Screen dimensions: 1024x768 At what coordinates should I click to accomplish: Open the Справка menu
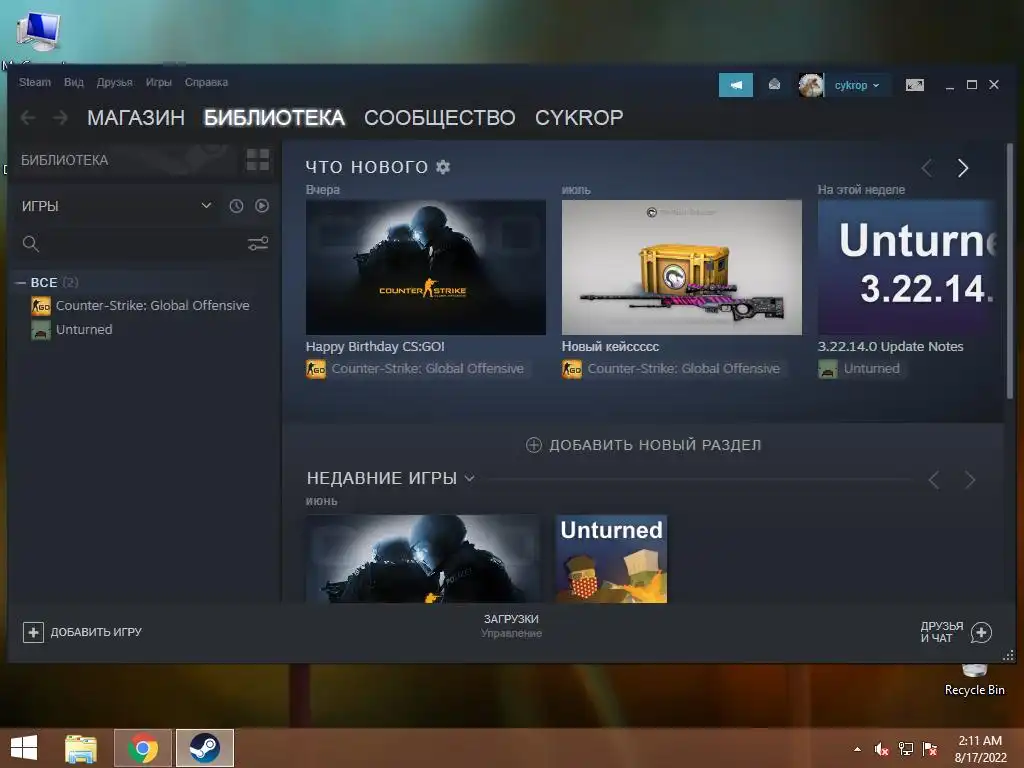(206, 82)
